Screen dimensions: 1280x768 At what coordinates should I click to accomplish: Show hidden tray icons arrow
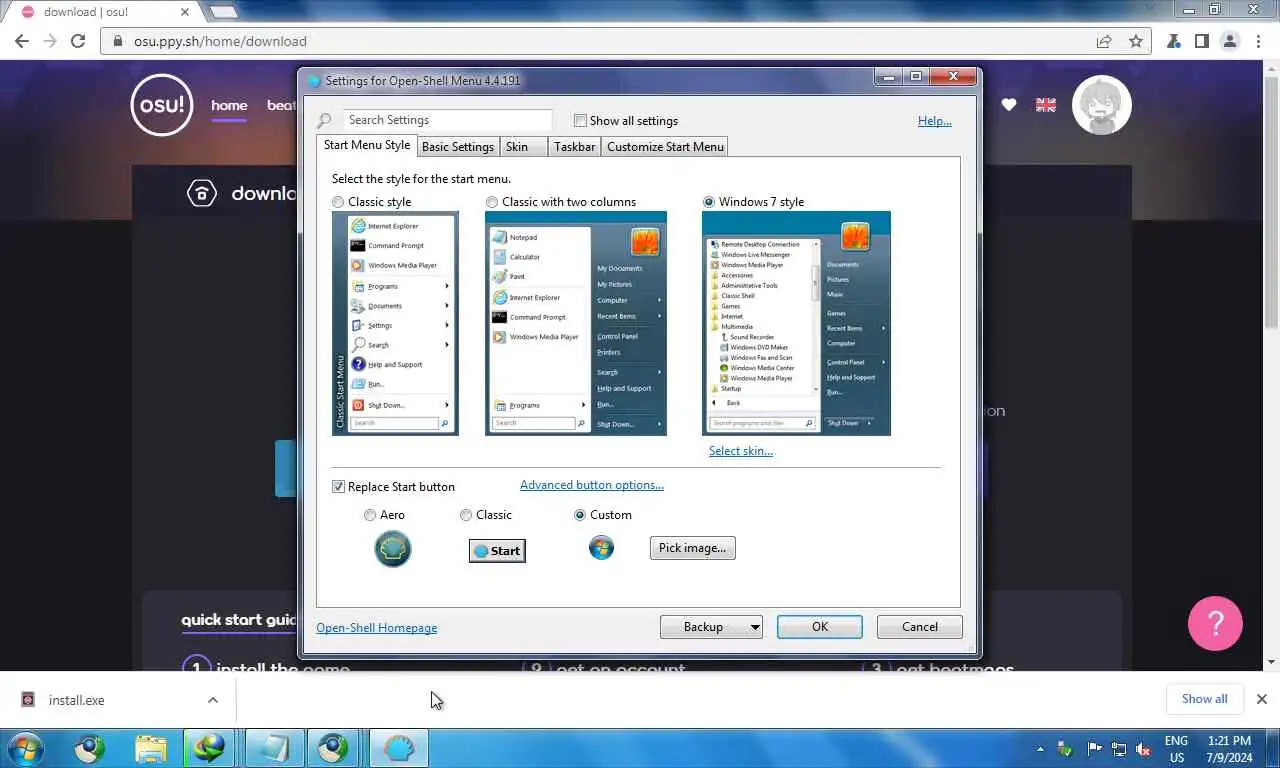pyautogui.click(x=1040, y=749)
